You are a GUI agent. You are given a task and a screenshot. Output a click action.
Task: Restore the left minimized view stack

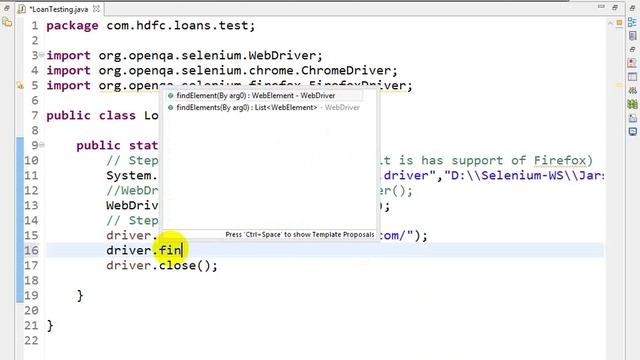point(7,8)
